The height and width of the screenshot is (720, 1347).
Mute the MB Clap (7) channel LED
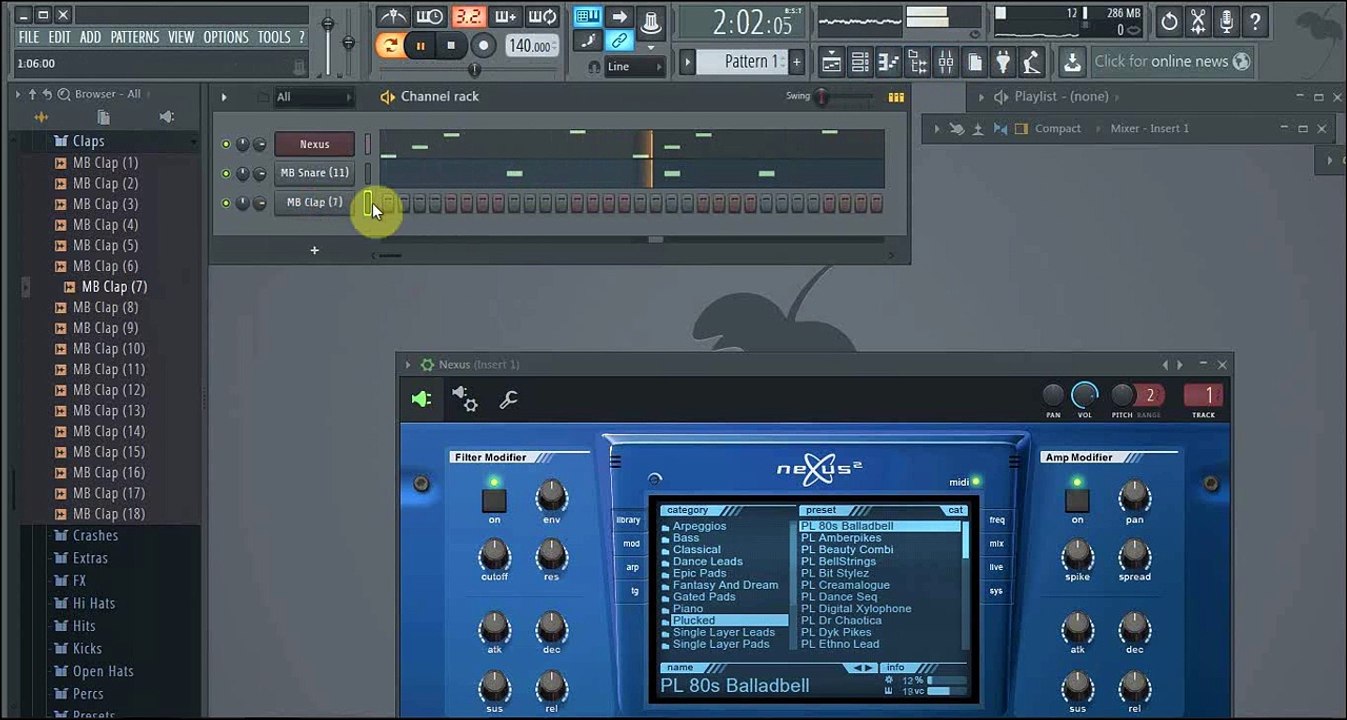pyautogui.click(x=225, y=203)
